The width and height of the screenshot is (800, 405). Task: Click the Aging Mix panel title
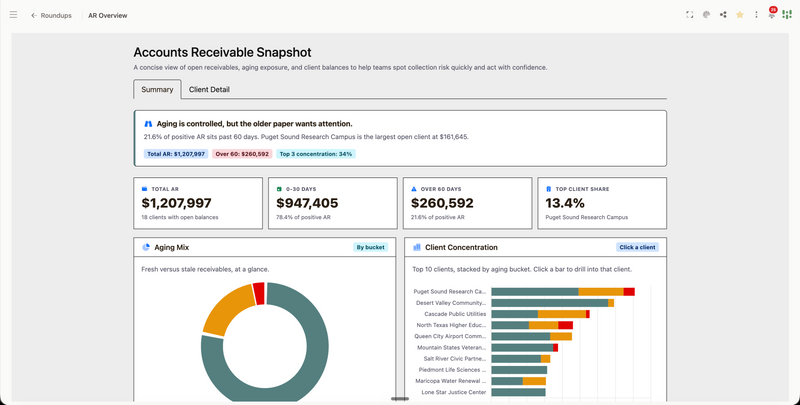[x=171, y=247]
